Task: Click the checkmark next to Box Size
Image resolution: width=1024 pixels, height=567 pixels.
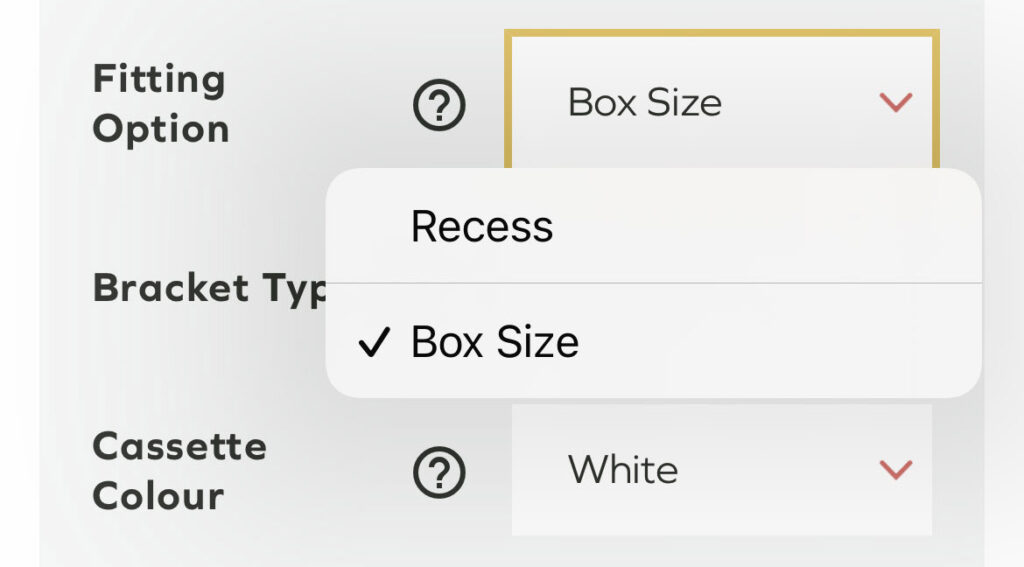Action: tap(373, 343)
